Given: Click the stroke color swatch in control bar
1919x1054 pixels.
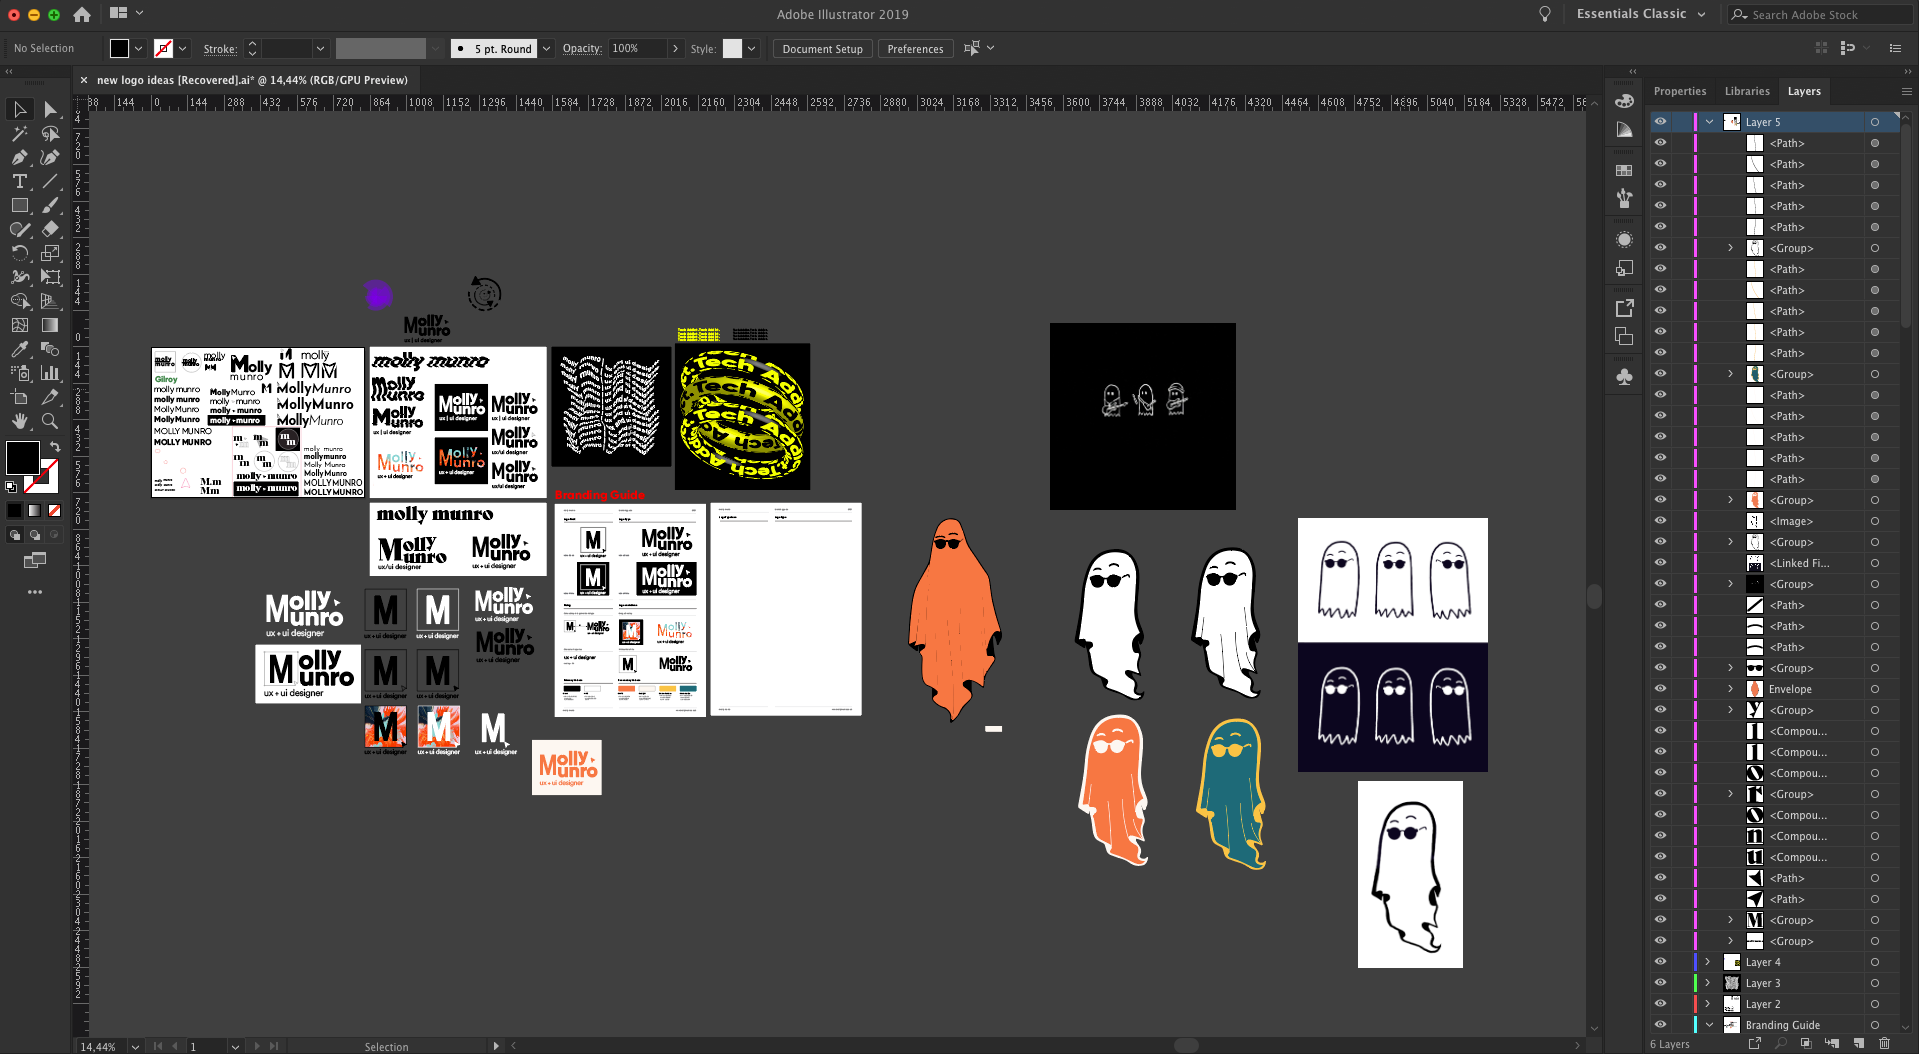Looking at the screenshot, I should pyautogui.click(x=164, y=48).
